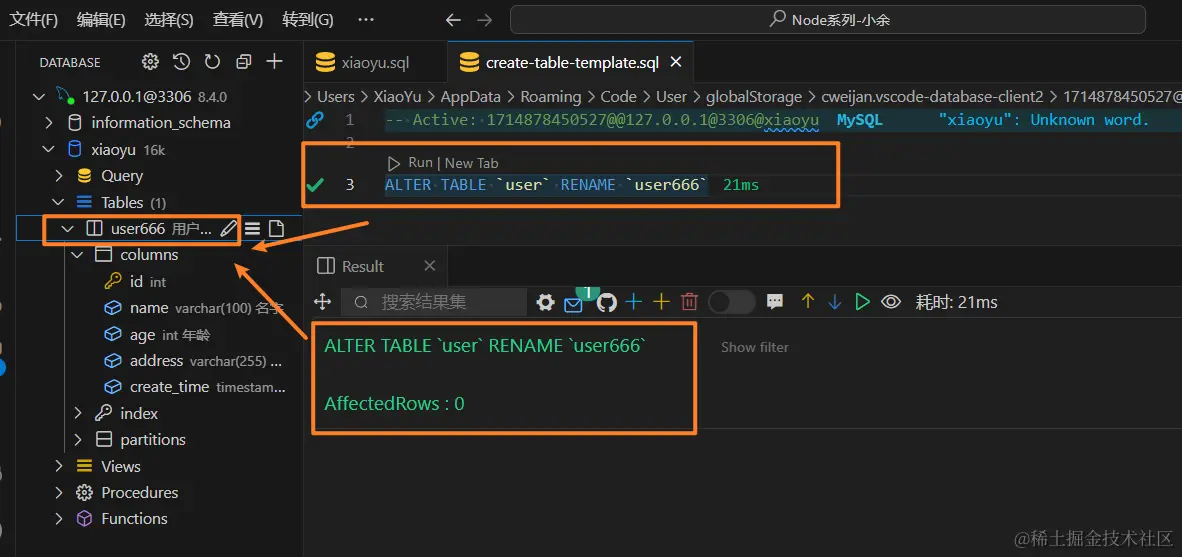Run query with green play icon
The height and width of the screenshot is (557, 1182).
862,302
